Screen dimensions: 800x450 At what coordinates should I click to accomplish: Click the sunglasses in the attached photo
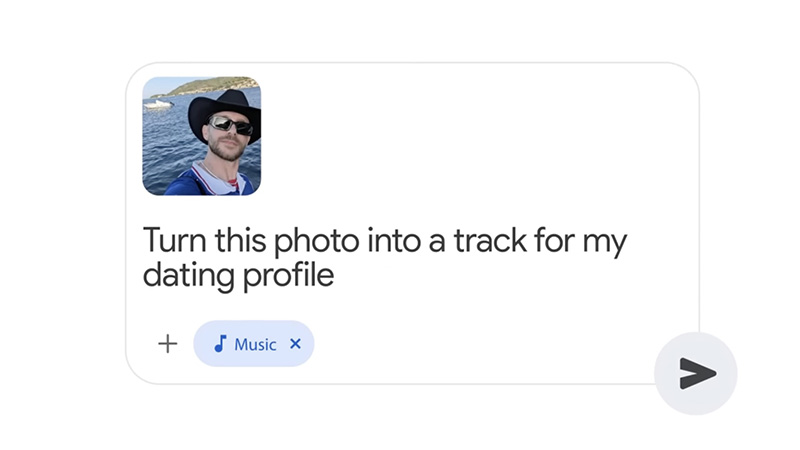[230, 126]
